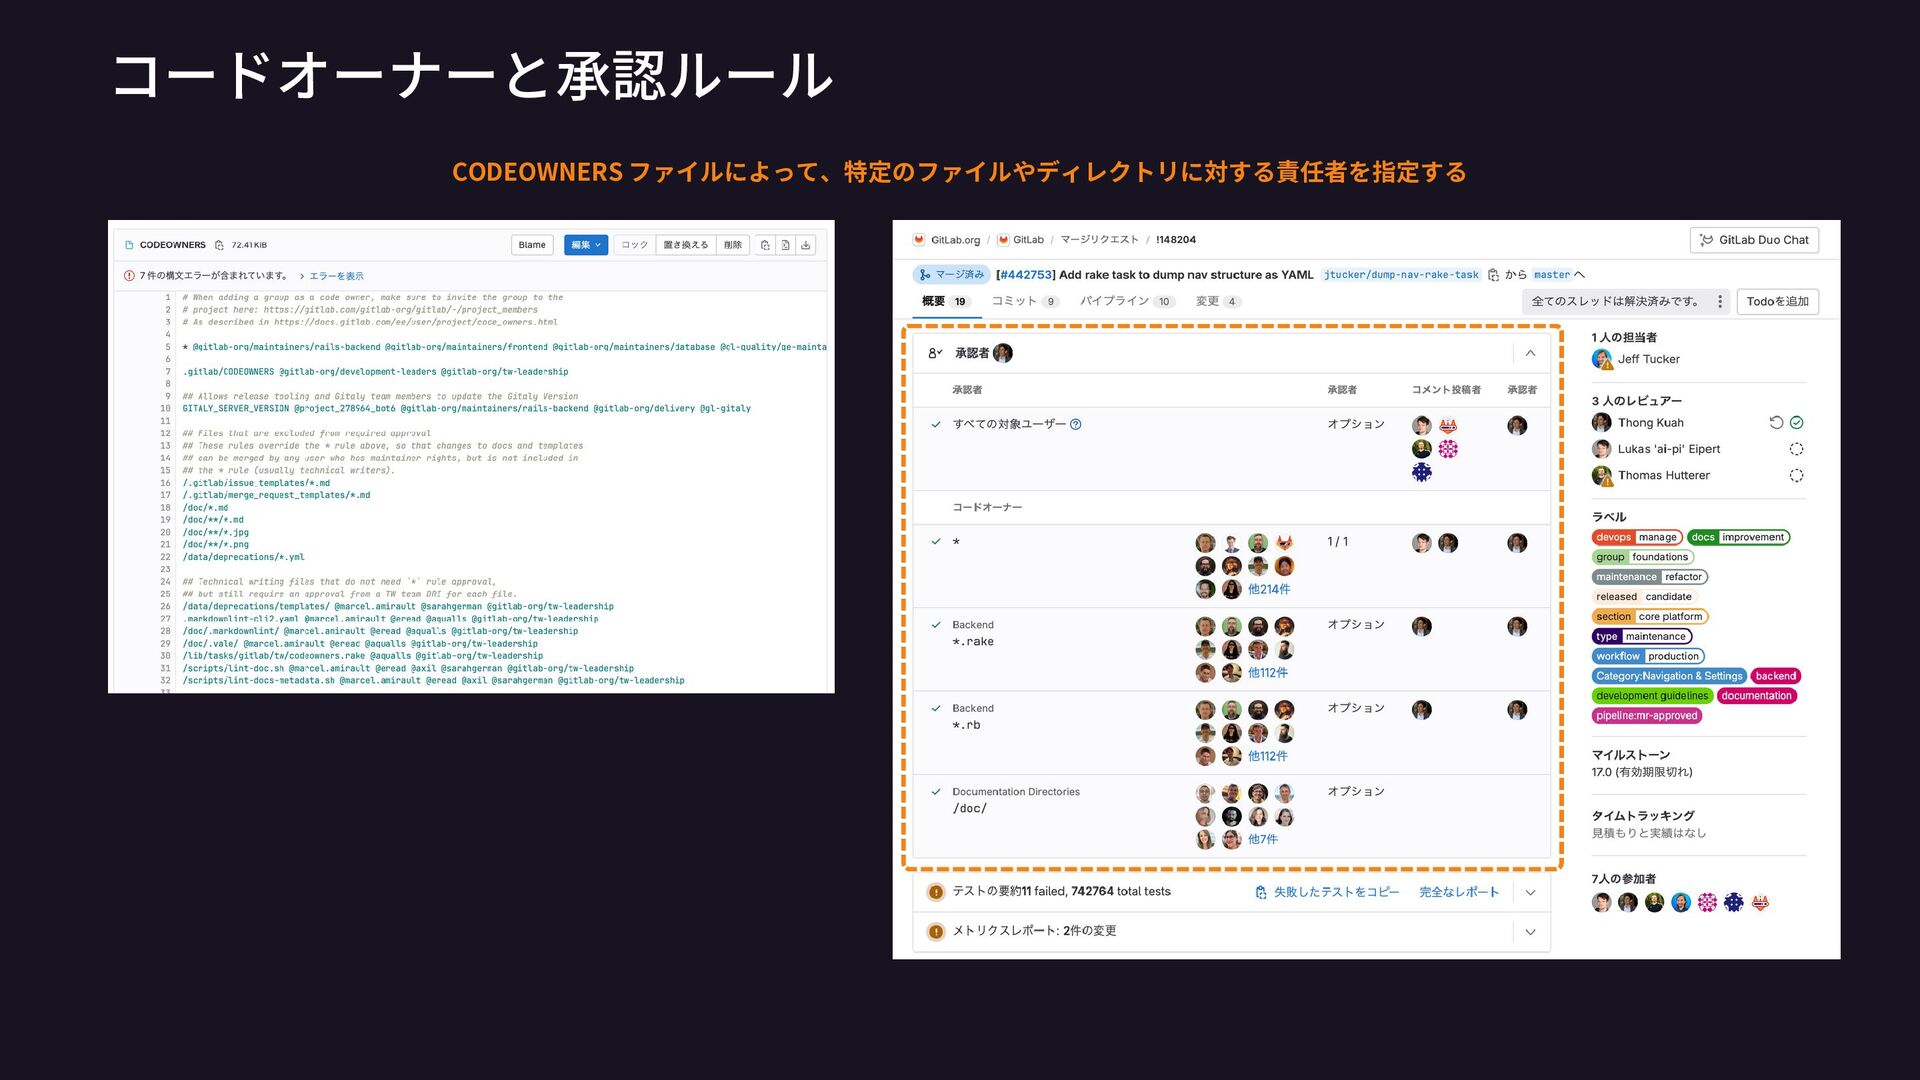
Task: Expand the テストの要約 test summary row
Action: 1530,892
